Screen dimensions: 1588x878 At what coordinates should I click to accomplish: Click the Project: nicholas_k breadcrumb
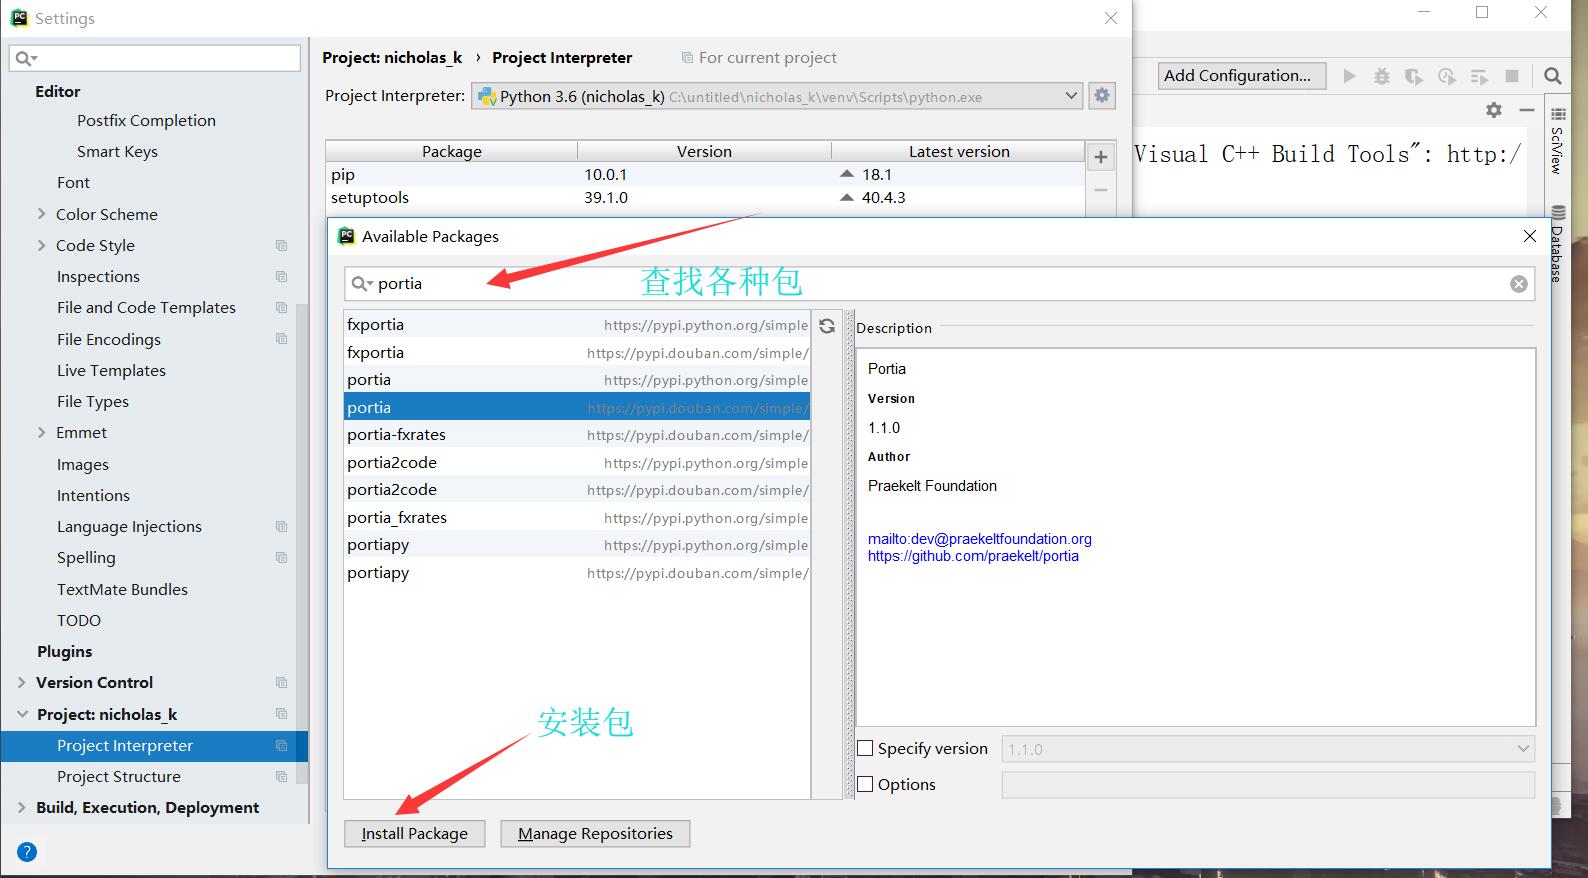pyautogui.click(x=392, y=57)
